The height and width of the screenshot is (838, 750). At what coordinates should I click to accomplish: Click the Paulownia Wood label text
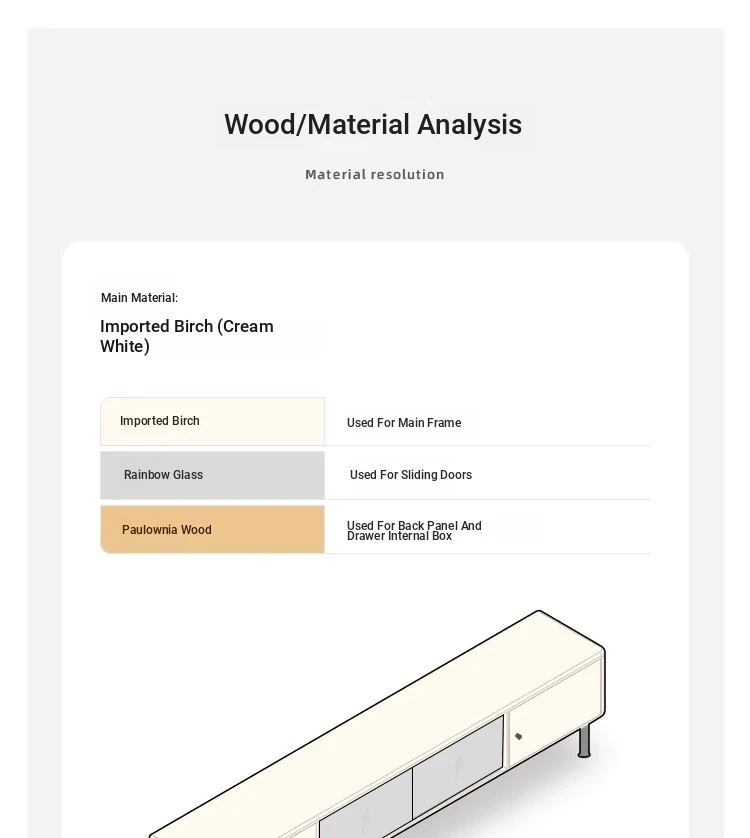click(167, 530)
